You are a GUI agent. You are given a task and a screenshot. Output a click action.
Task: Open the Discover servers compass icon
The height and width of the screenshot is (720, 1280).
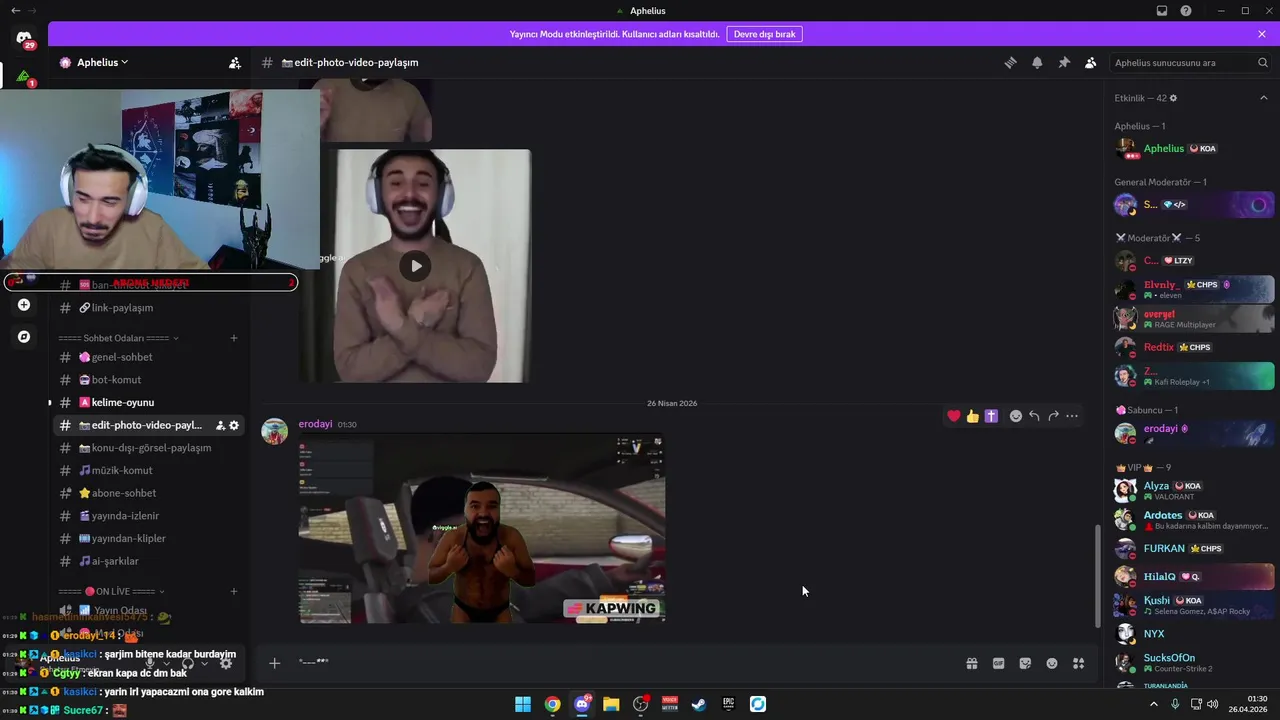tap(24, 337)
